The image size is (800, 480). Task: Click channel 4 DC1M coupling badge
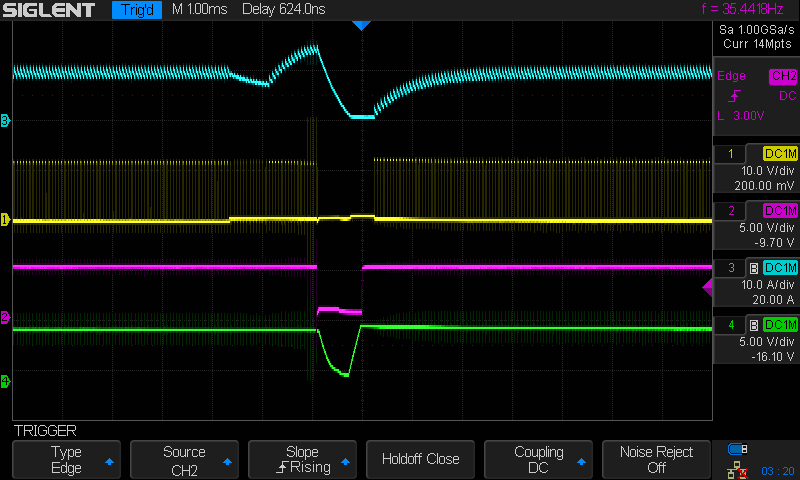coord(780,325)
